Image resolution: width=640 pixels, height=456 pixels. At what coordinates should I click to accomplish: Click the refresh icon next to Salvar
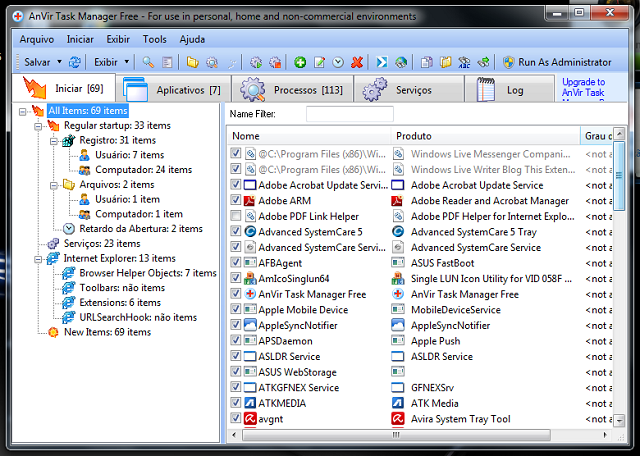(x=75, y=62)
